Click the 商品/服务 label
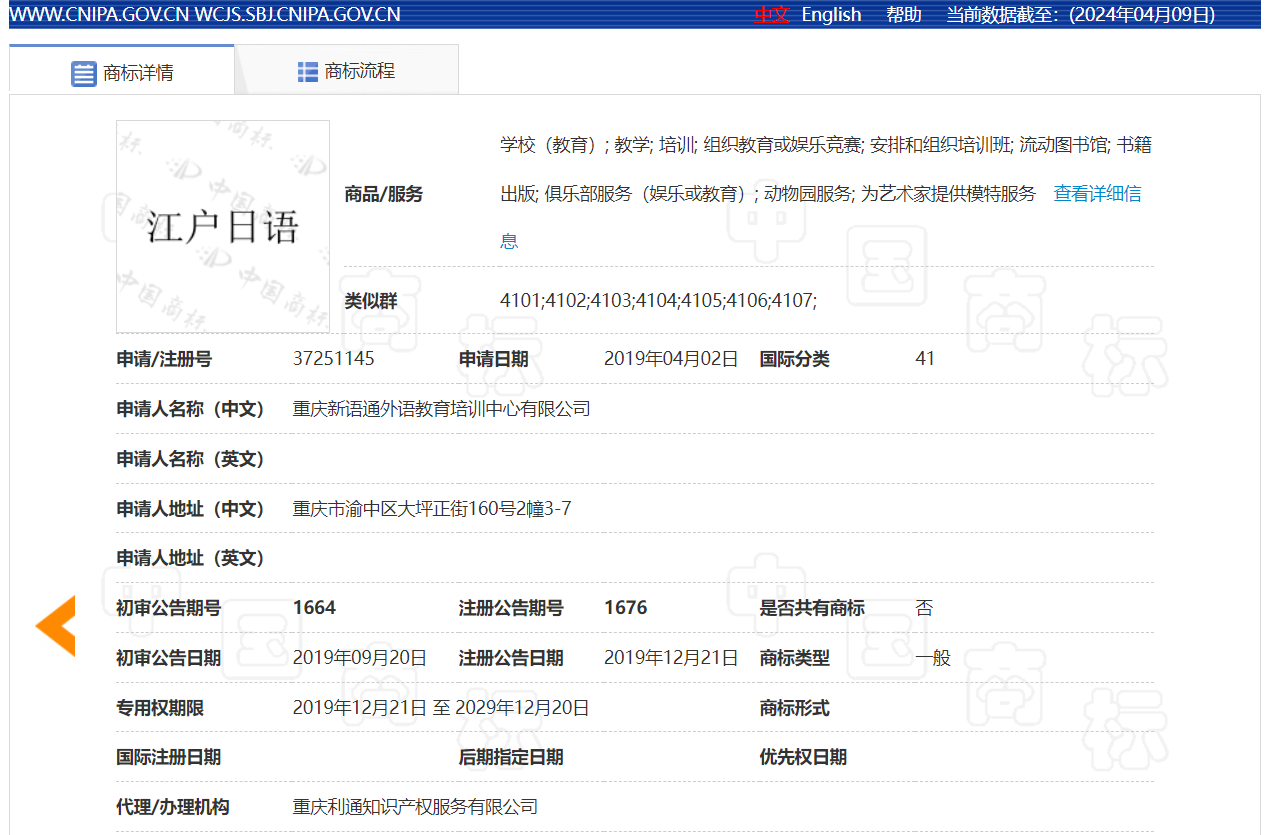Viewport: 1280px width, 835px height. (x=384, y=194)
